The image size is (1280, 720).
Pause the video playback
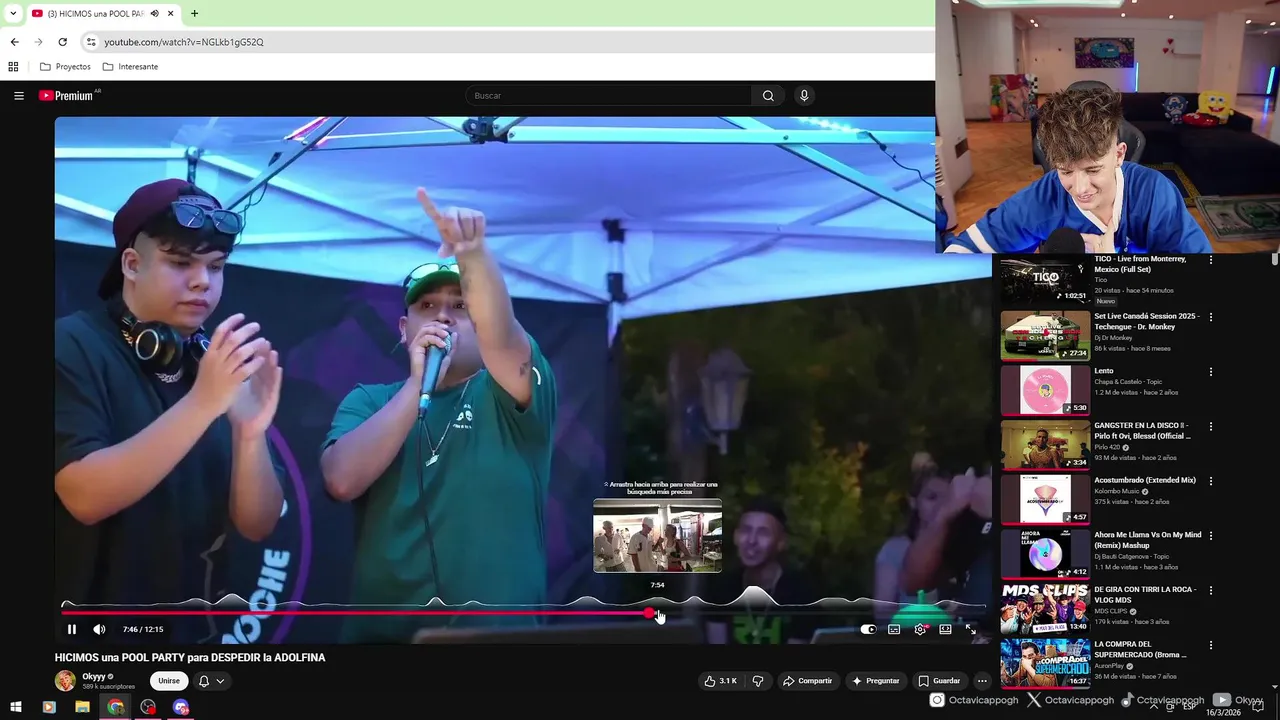[x=71, y=629]
